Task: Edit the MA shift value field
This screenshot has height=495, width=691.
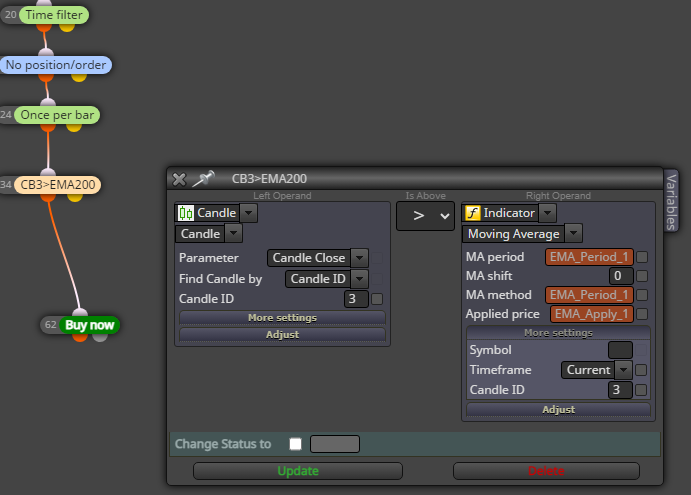Action: click(x=621, y=276)
